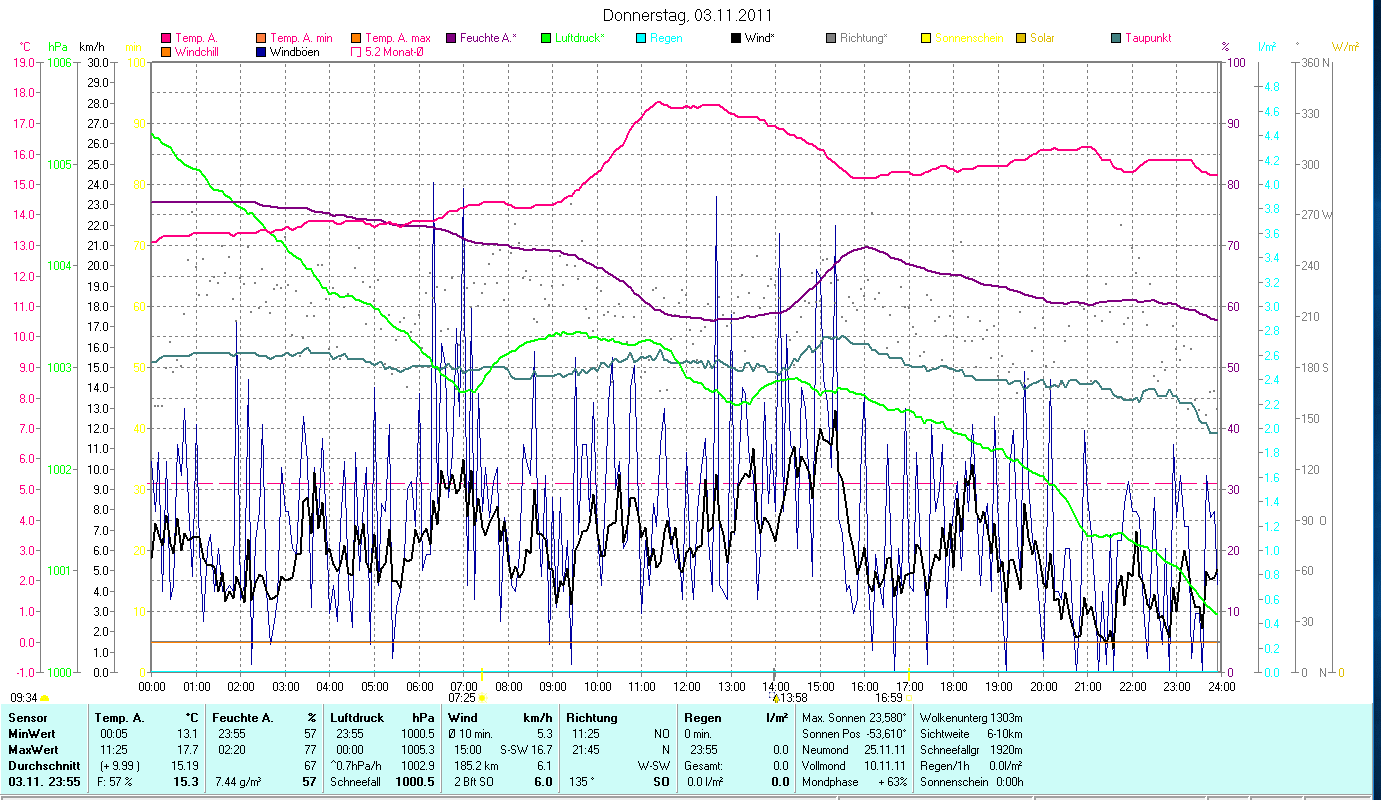Select the green Luftdruck* legend square
1381x800 pixels.
[x=546, y=38]
